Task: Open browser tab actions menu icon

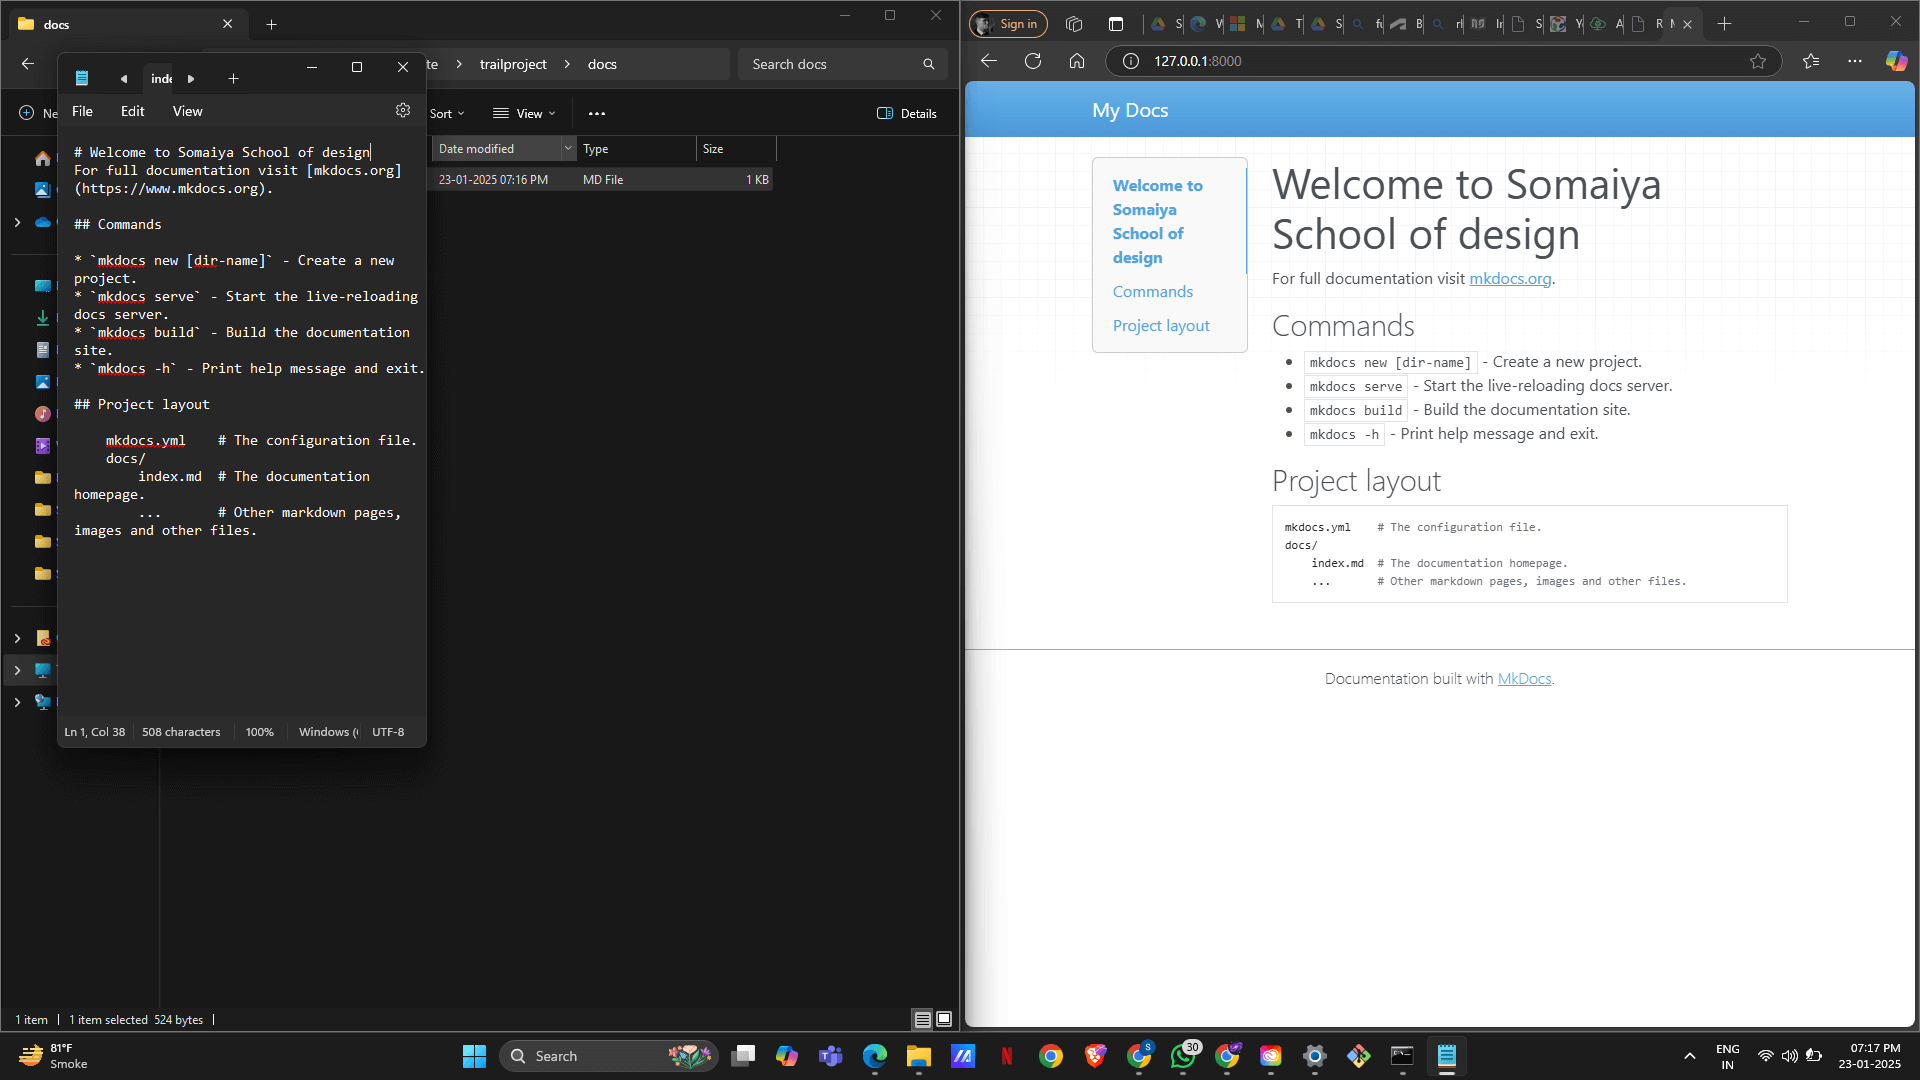Action: tap(1116, 24)
